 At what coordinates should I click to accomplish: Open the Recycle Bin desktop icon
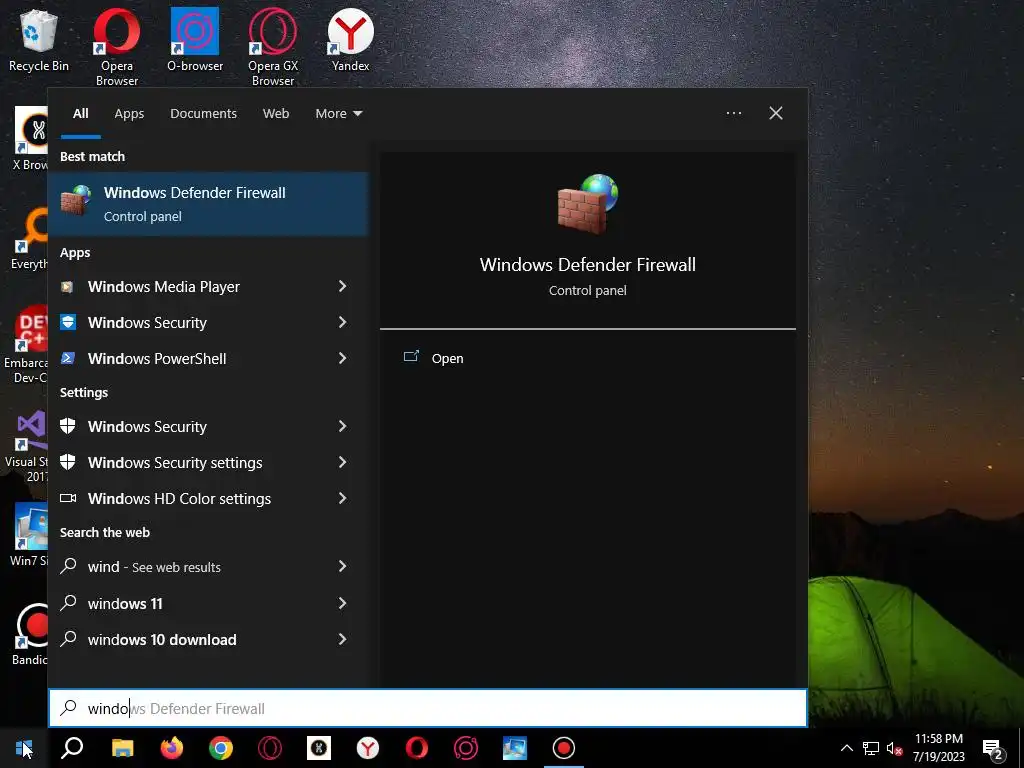pyautogui.click(x=39, y=40)
